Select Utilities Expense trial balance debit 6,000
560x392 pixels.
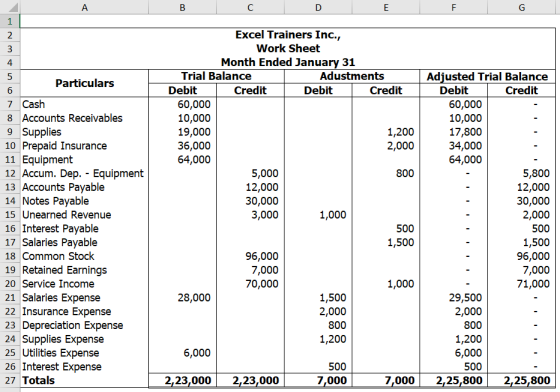182,353
